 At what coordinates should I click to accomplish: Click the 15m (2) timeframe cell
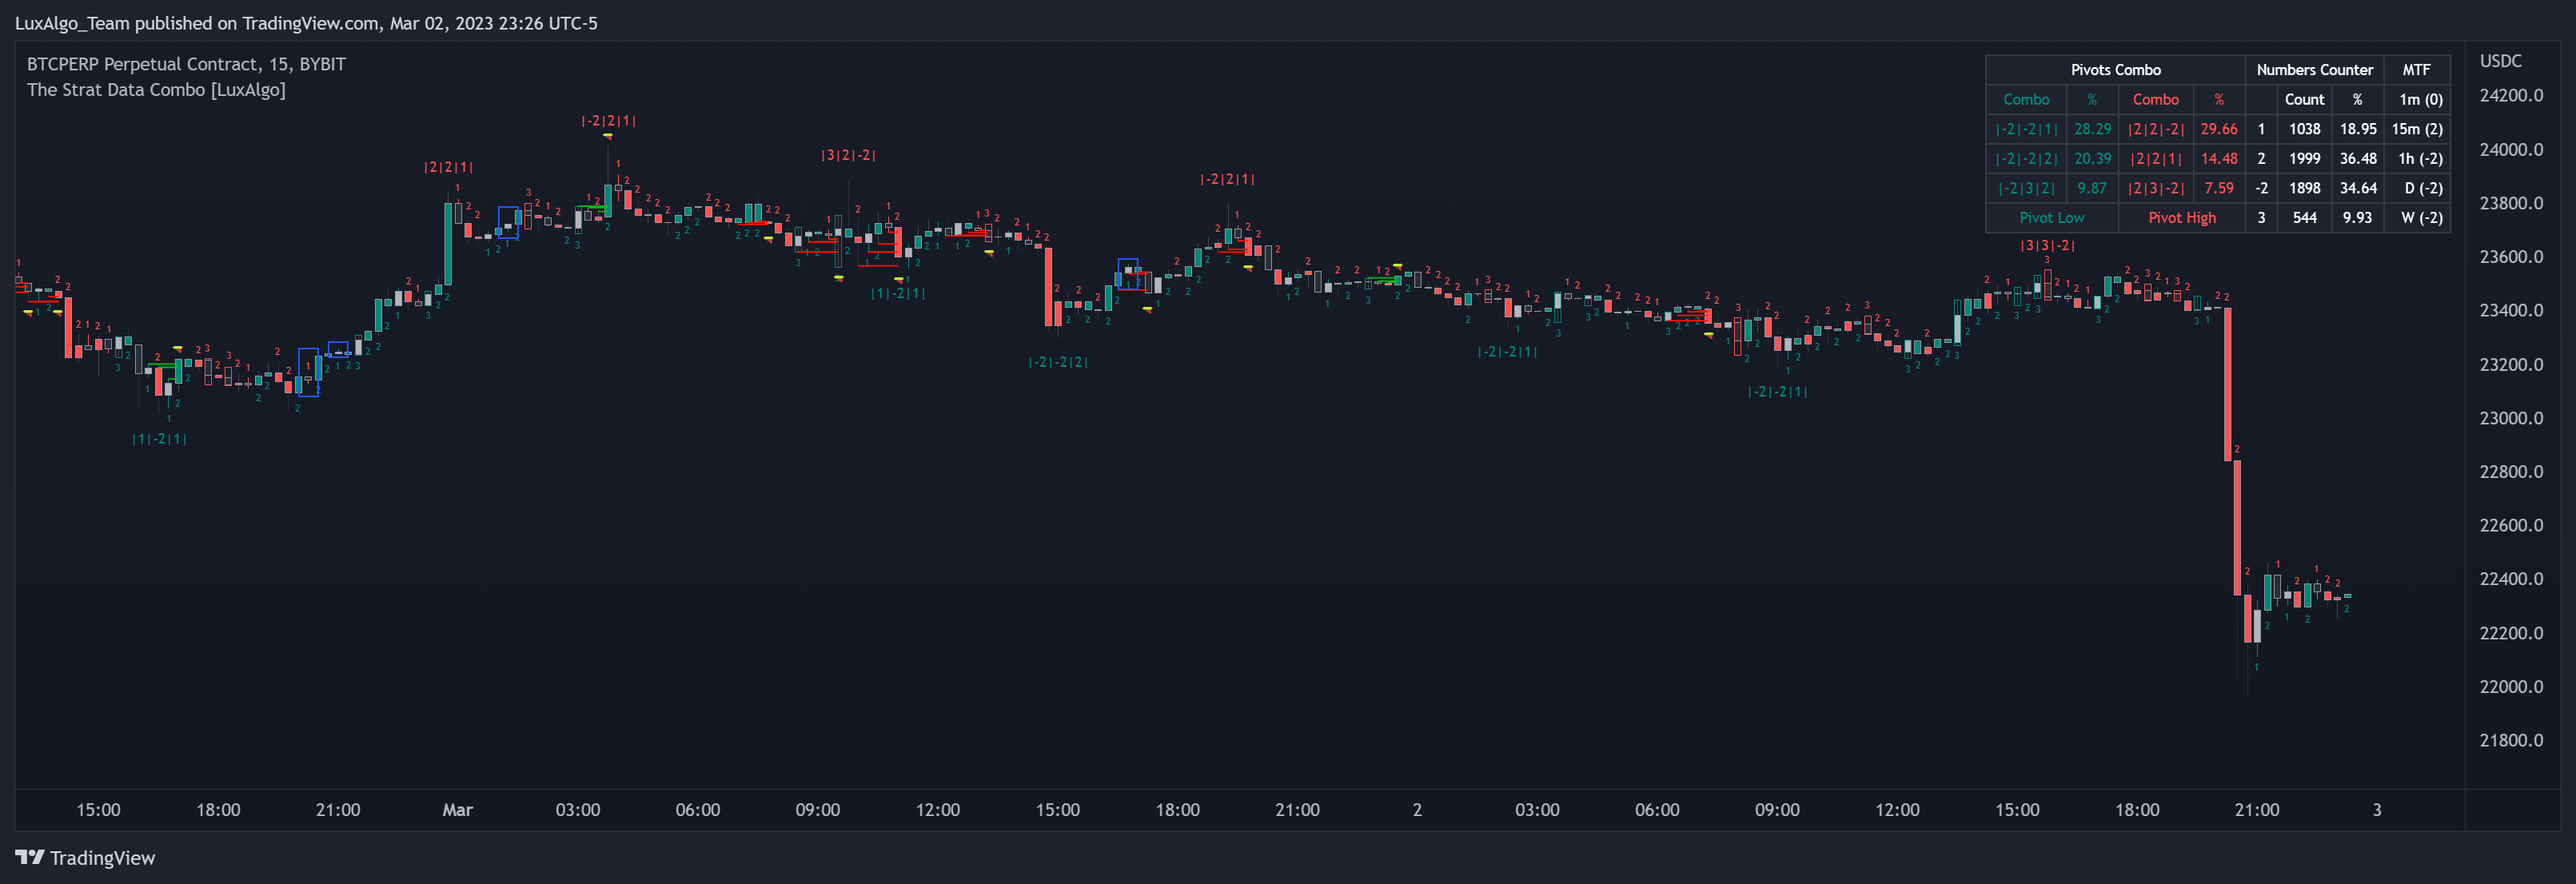coord(2417,129)
